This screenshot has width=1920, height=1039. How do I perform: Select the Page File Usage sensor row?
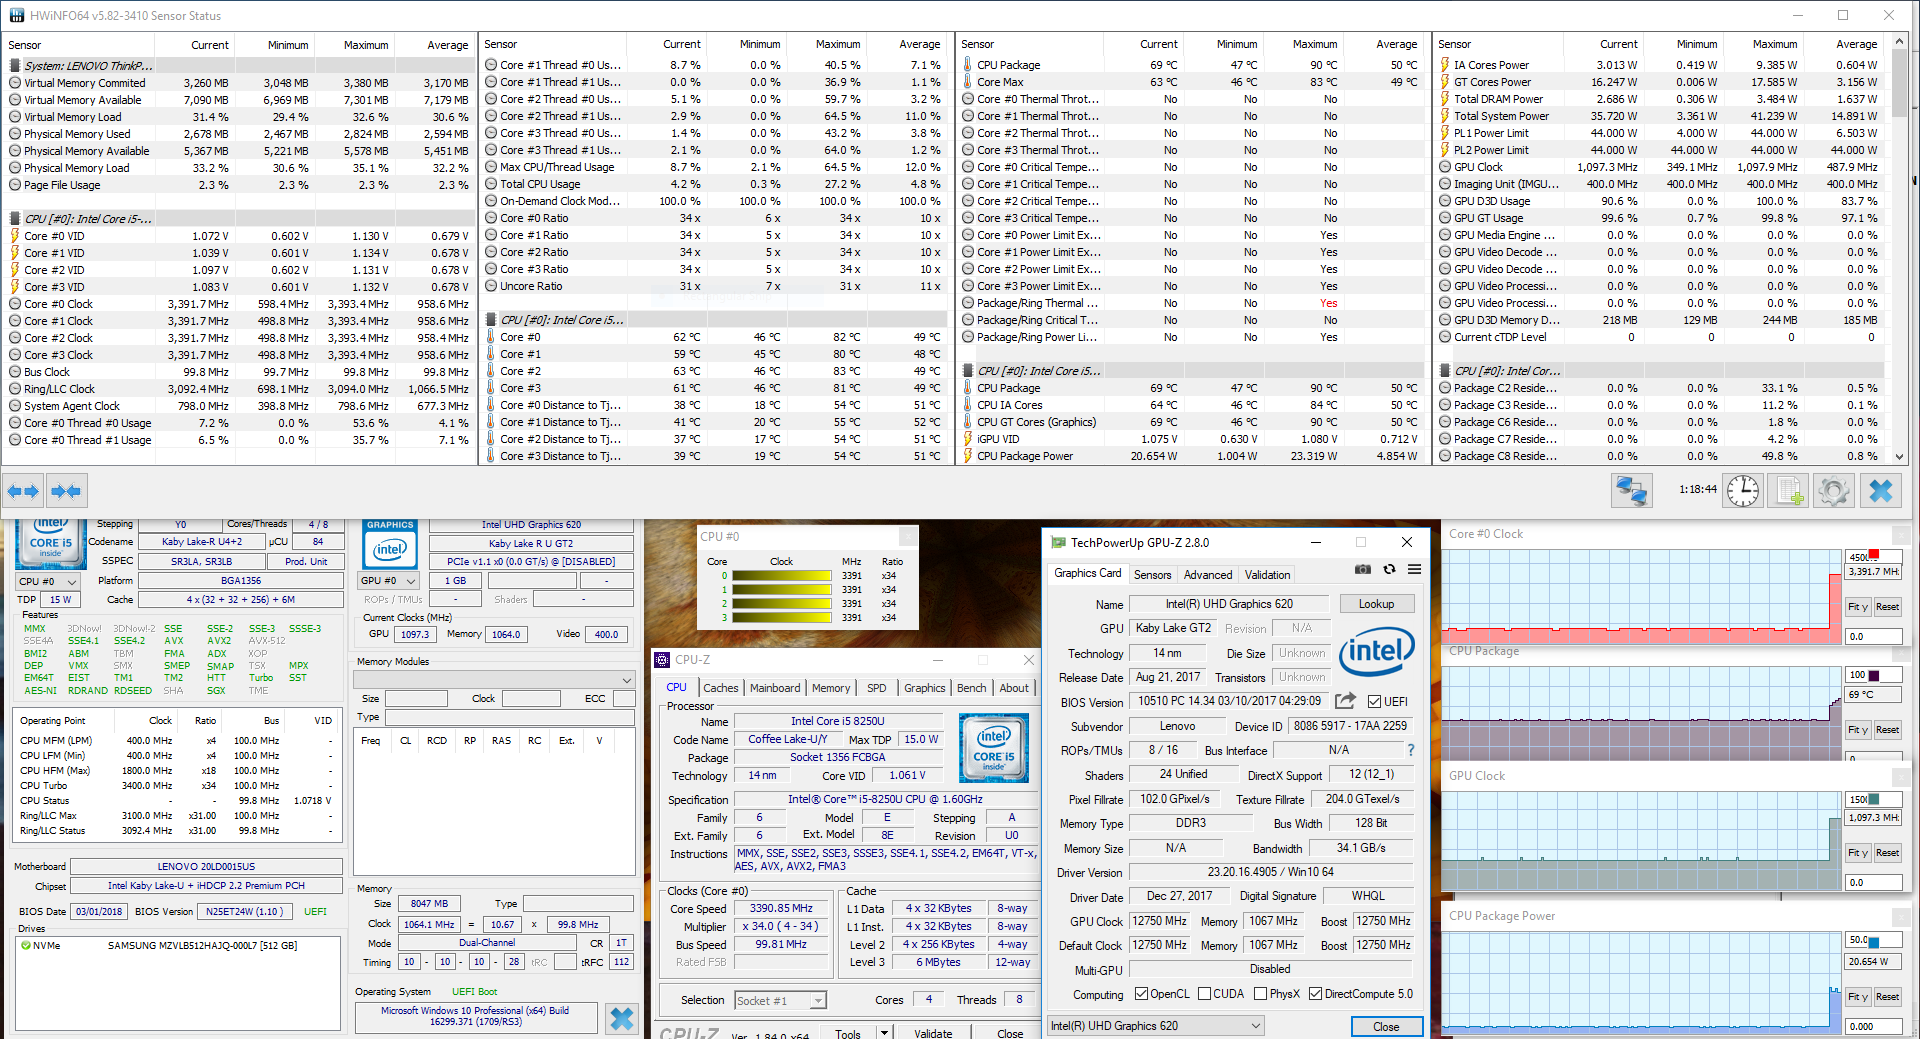click(x=238, y=185)
